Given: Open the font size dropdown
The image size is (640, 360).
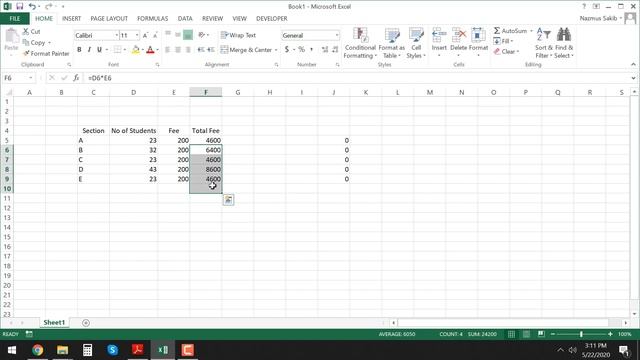Looking at the screenshot, I should pos(137,36).
